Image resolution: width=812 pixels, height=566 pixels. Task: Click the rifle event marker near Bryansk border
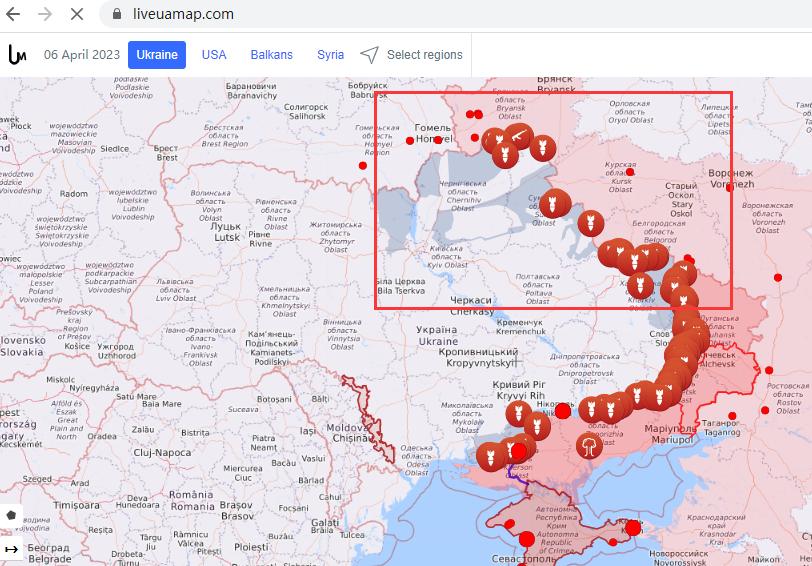(518, 135)
